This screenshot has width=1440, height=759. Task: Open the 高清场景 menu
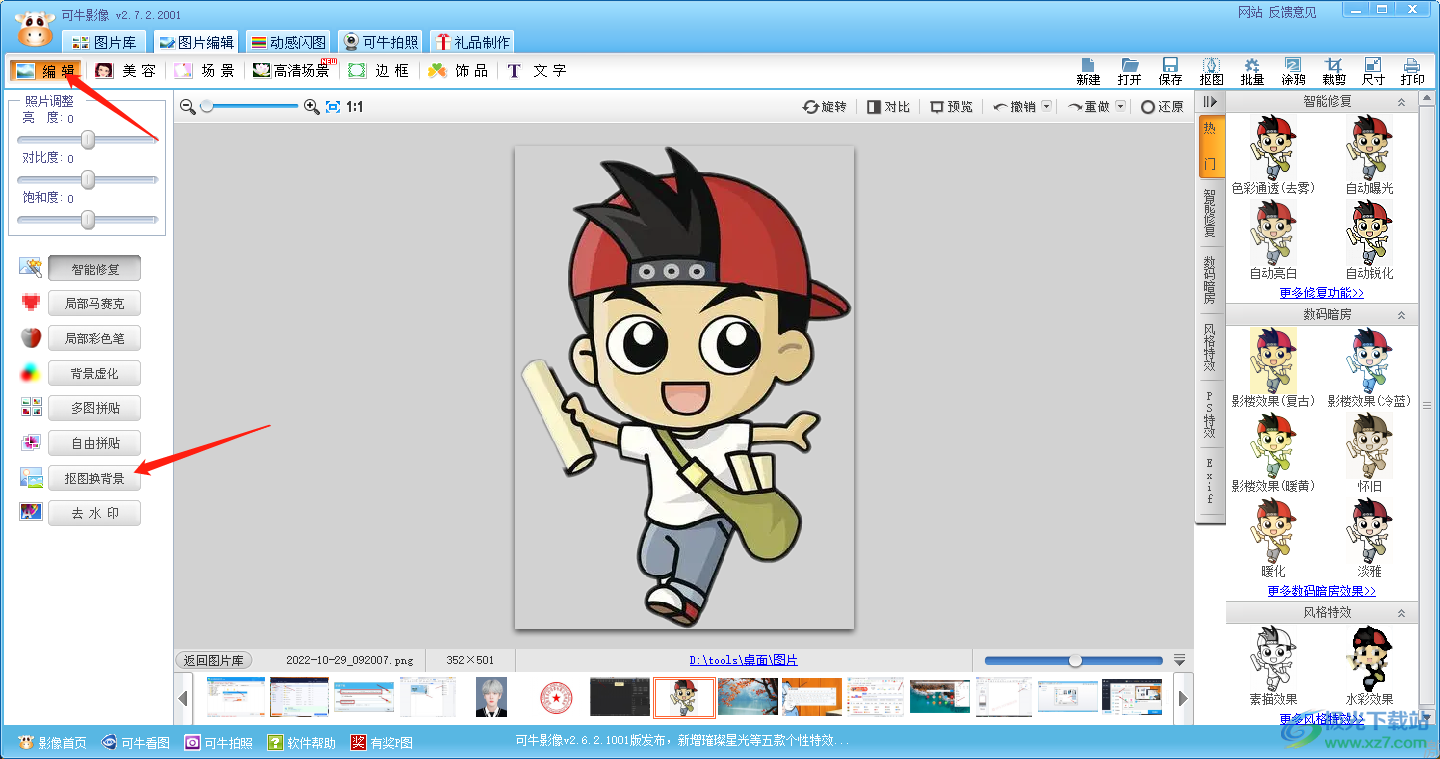click(x=292, y=71)
